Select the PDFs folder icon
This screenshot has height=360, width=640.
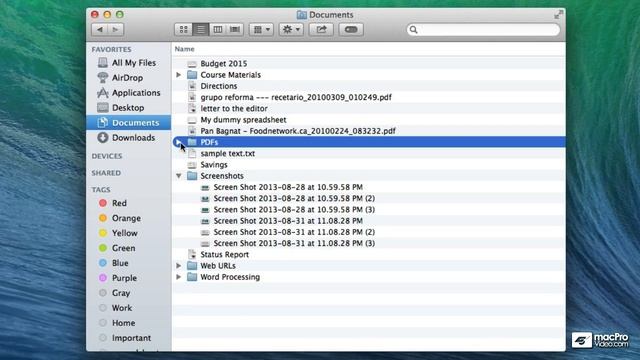[x=192, y=142]
